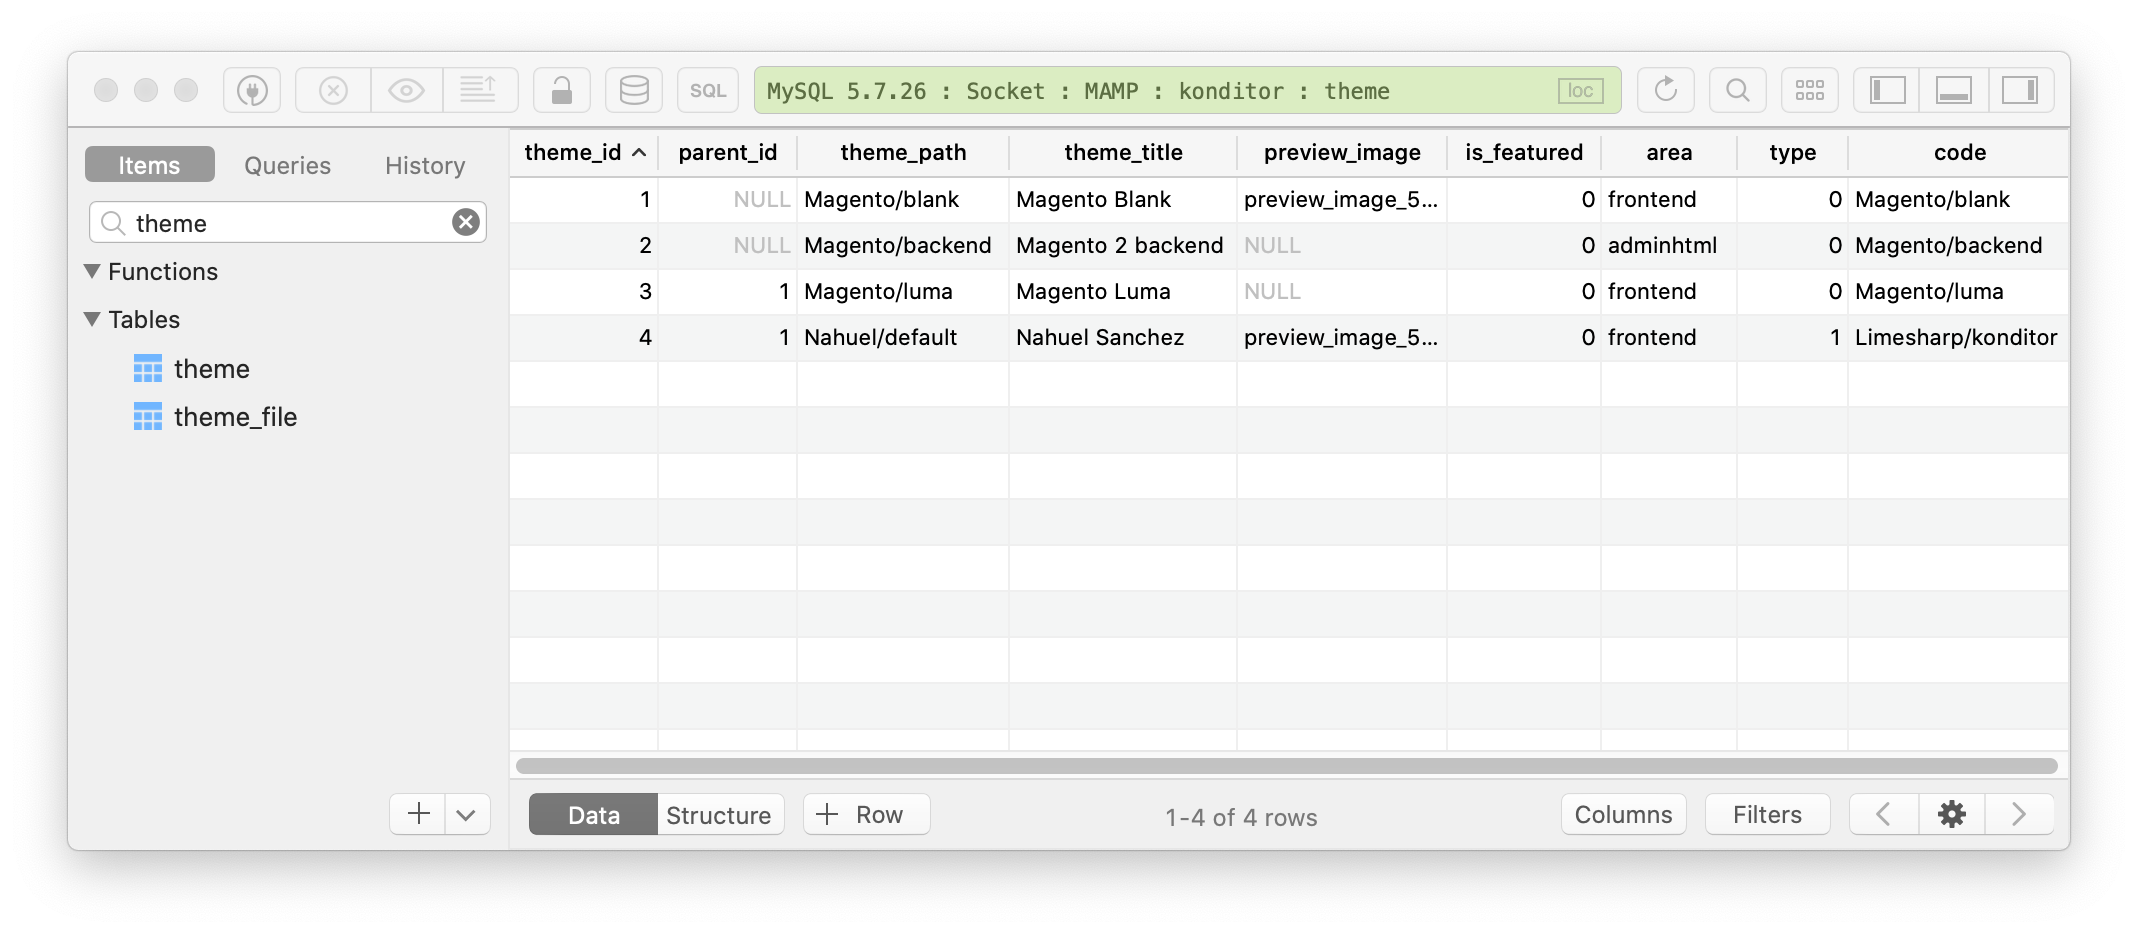Click the Columns button
2138x934 pixels.
[1624, 815]
